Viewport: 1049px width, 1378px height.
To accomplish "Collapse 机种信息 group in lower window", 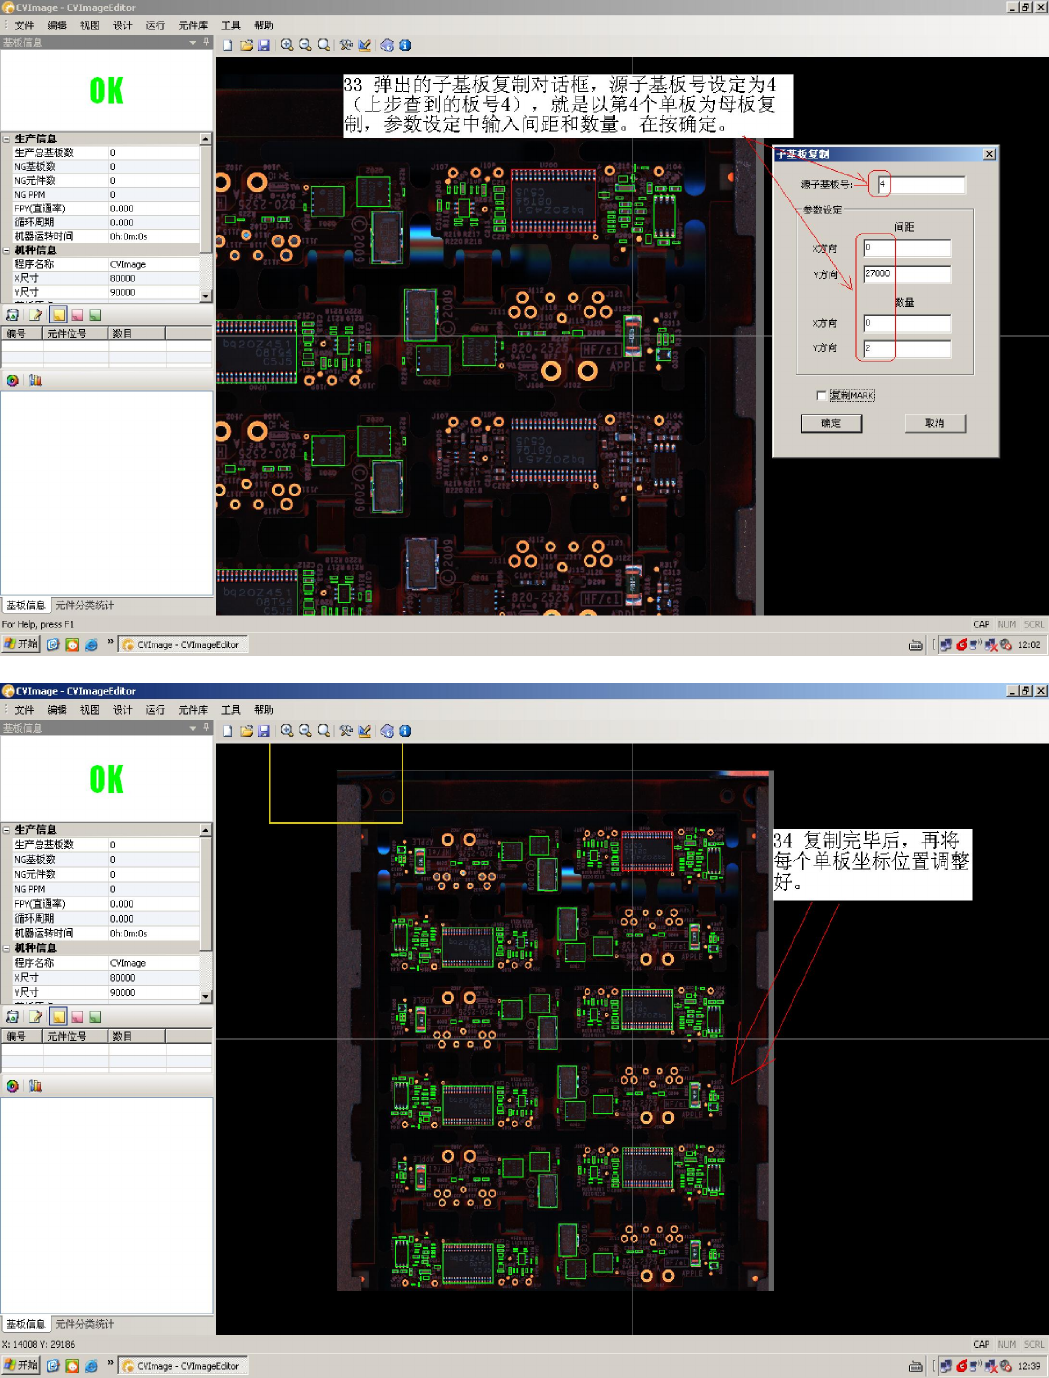I will pos(6,948).
